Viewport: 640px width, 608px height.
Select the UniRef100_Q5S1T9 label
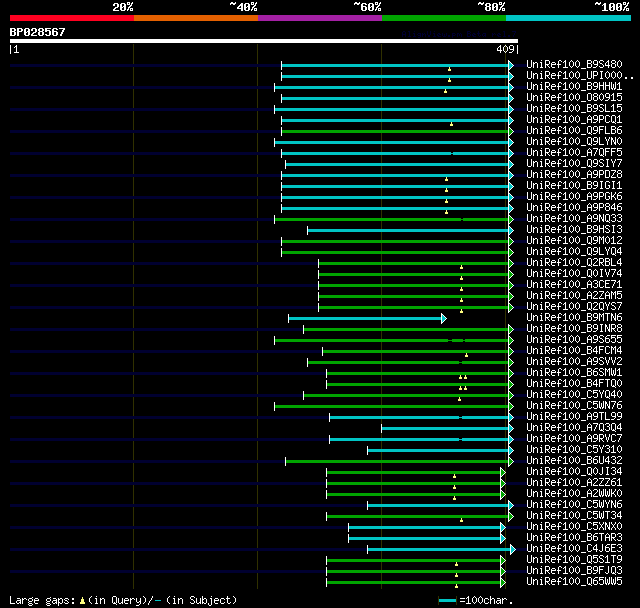coord(574,560)
